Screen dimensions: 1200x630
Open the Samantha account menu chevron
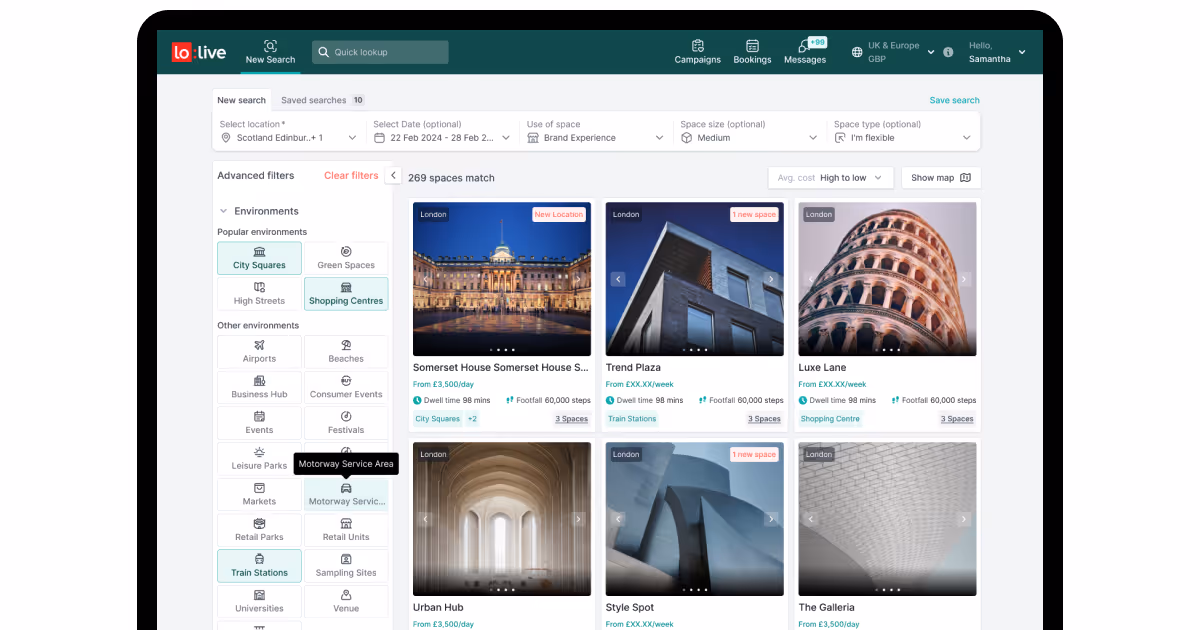[1022, 52]
